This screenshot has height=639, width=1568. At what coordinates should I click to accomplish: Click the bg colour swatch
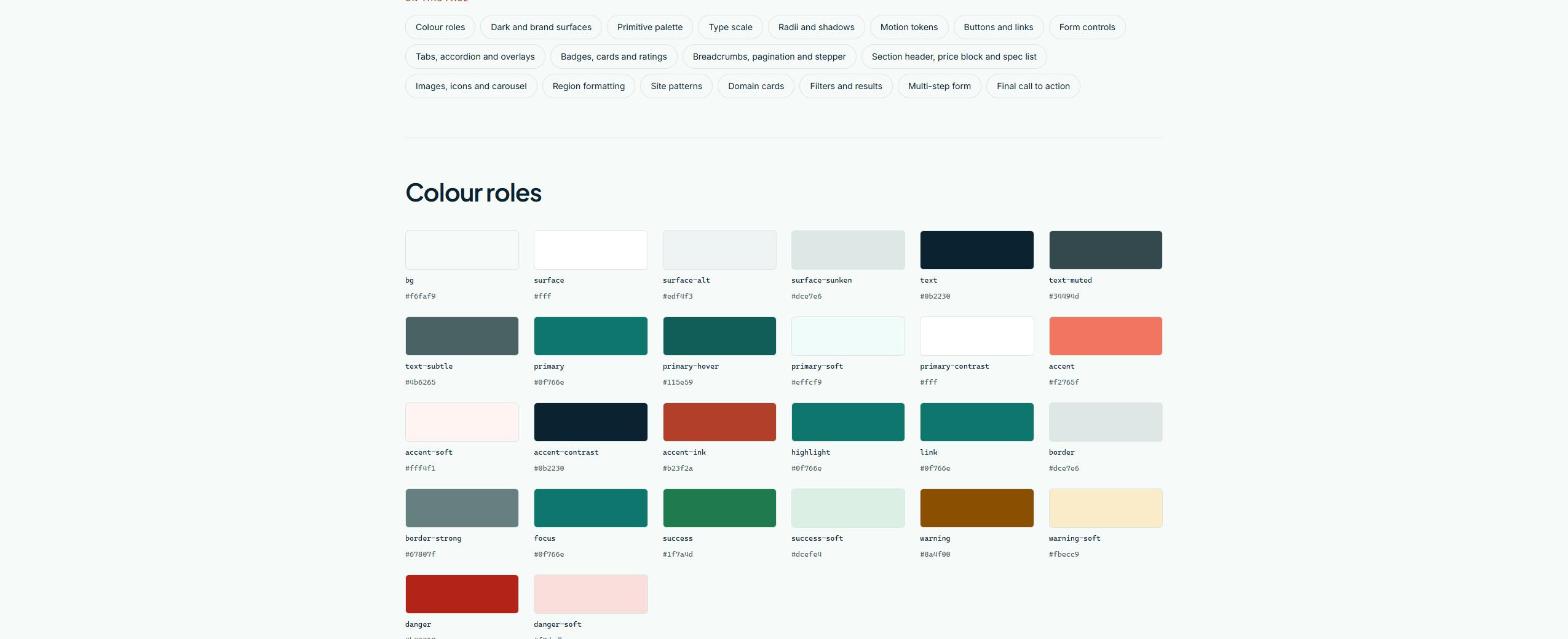coord(462,250)
